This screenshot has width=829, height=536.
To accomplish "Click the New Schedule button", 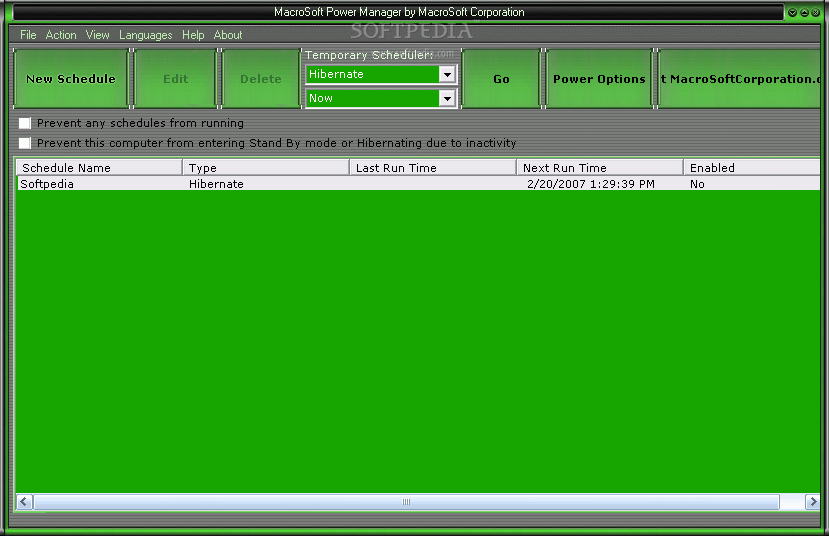I will (x=71, y=79).
